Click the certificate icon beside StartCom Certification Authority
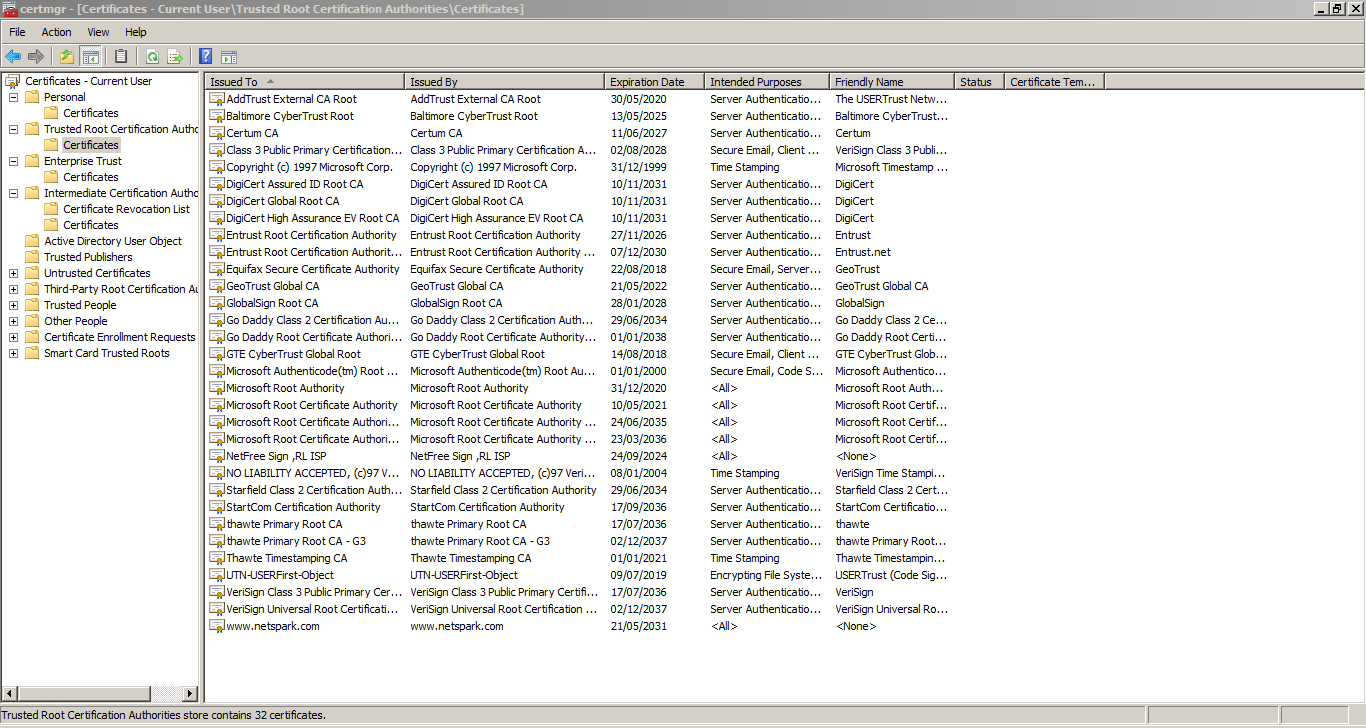The image size is (1366, 728). pos(216,507)
